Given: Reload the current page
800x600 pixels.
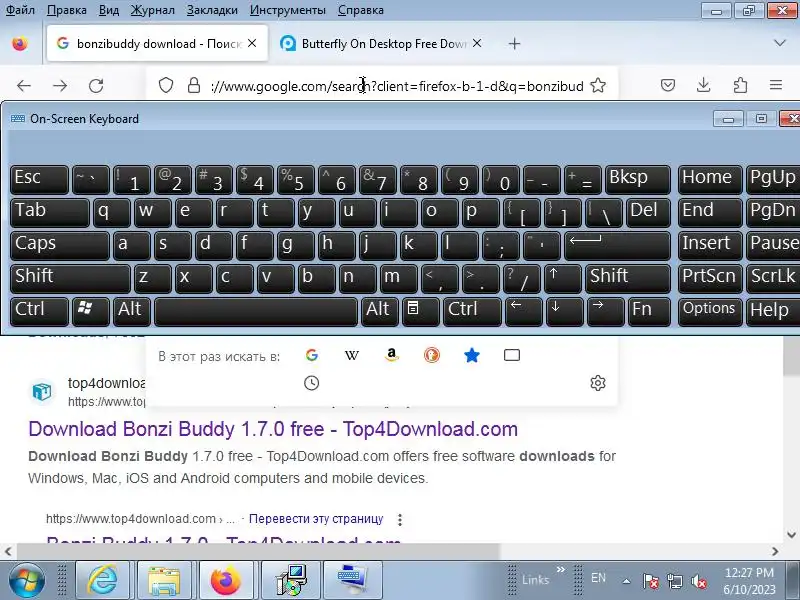Looking at the screenshot, I should point(96,86).
